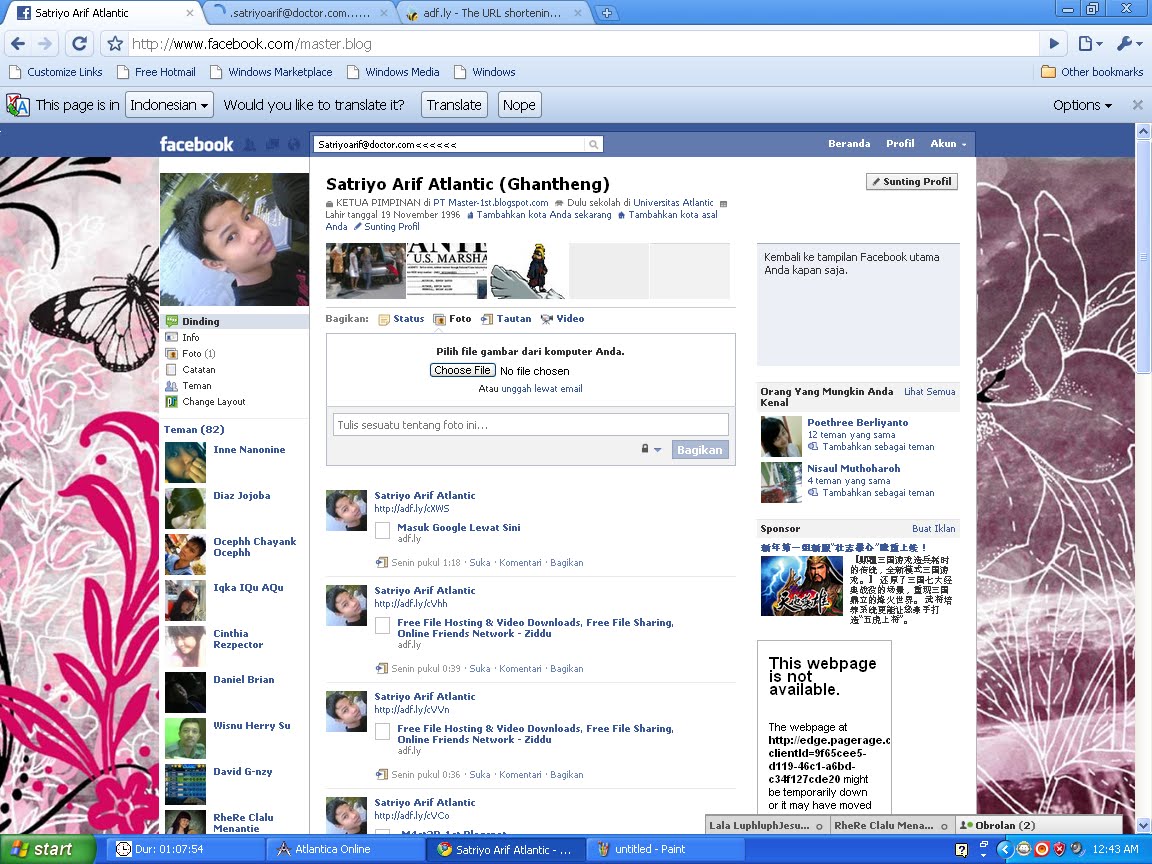Add Poethree Berliyanto as friend

[878, 447]
